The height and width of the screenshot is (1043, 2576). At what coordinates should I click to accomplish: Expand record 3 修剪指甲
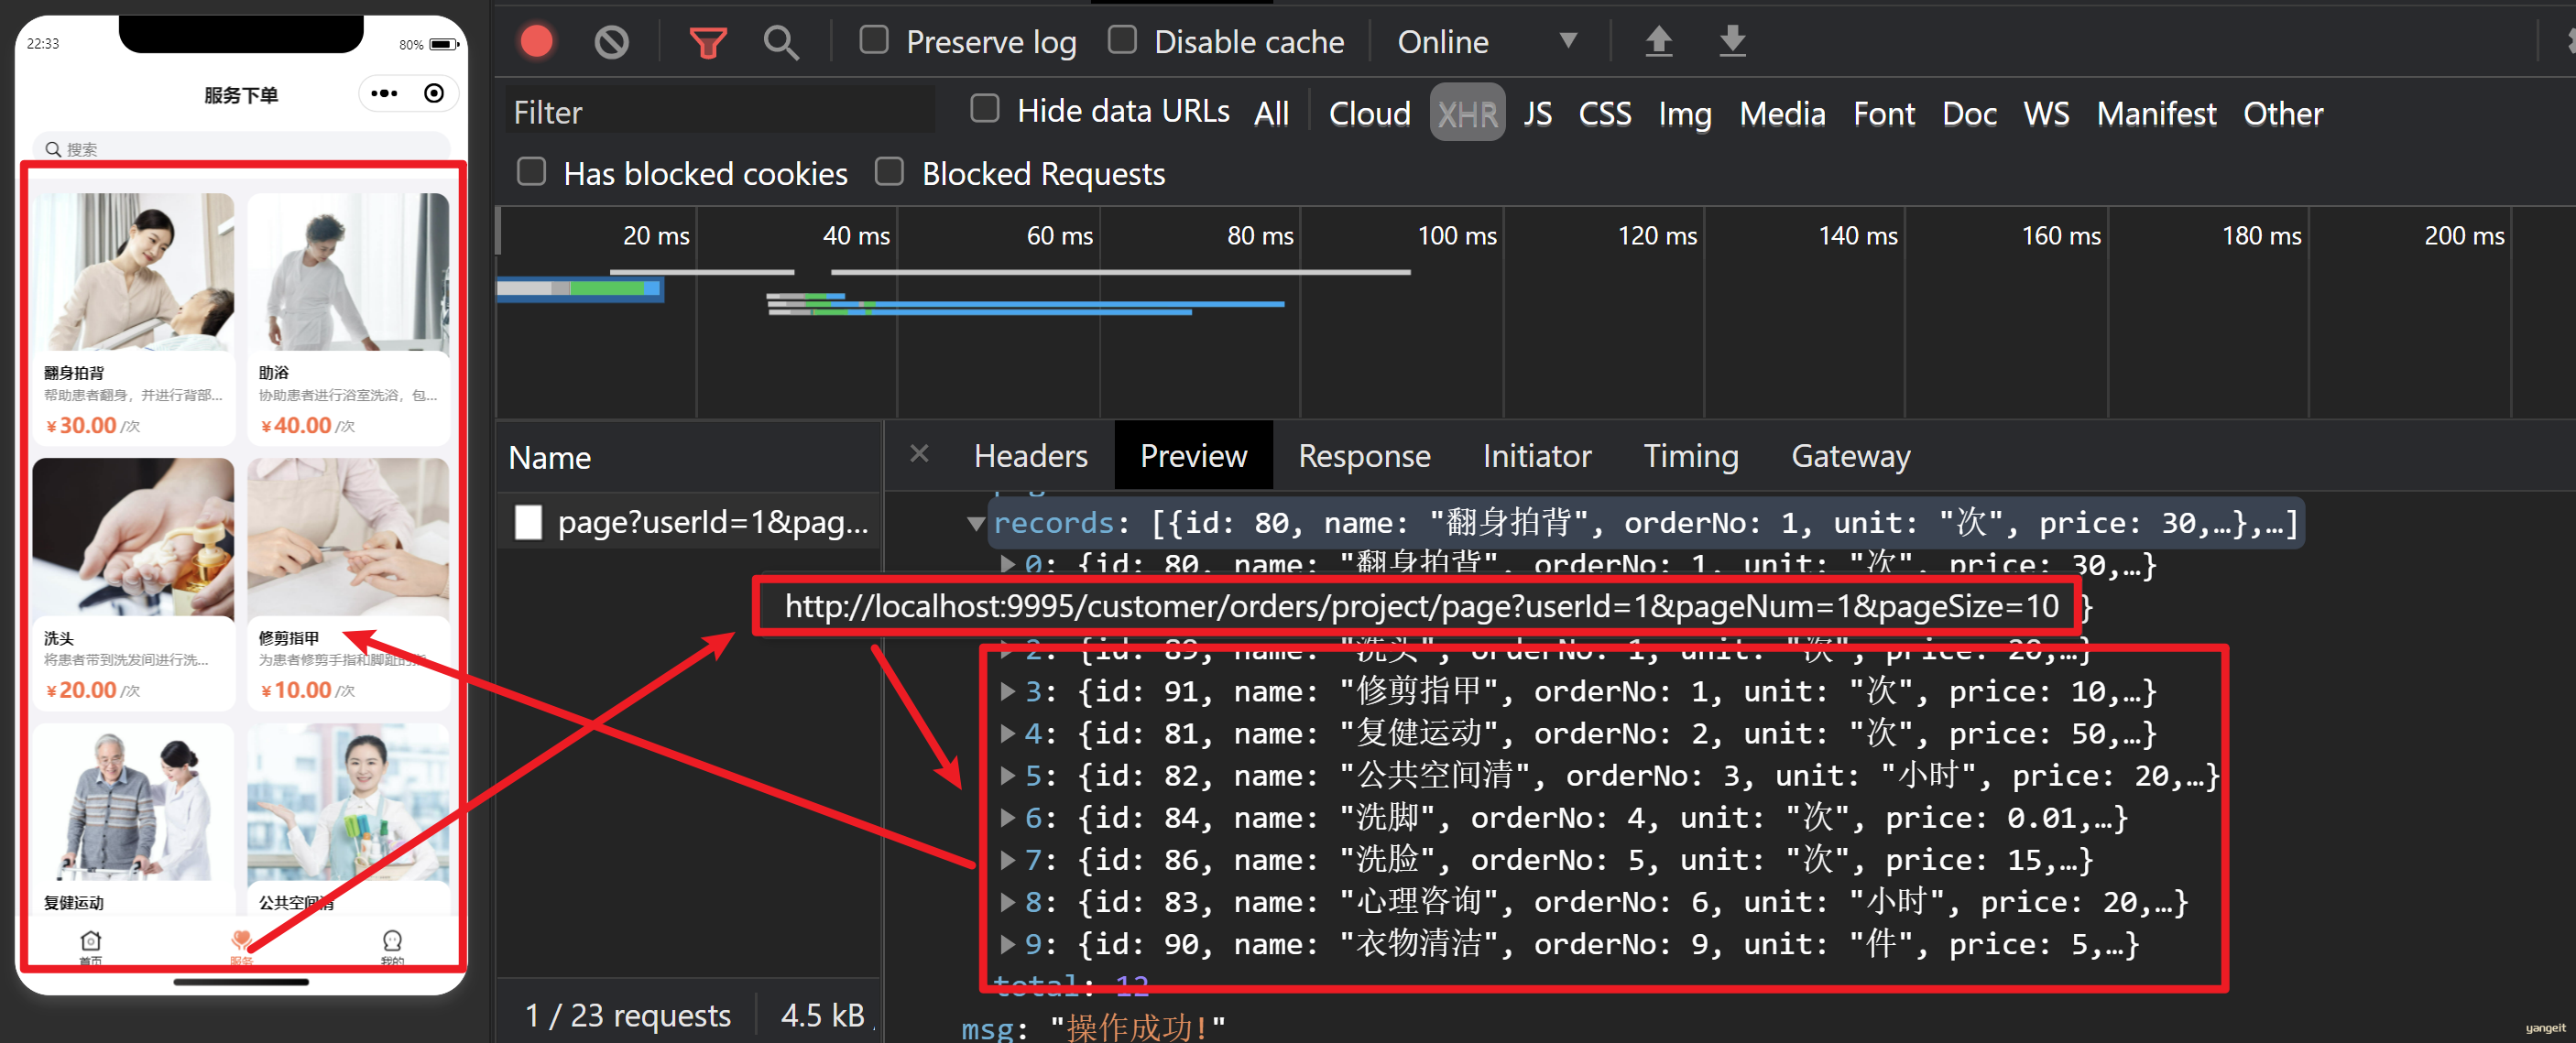[1008, 691]
